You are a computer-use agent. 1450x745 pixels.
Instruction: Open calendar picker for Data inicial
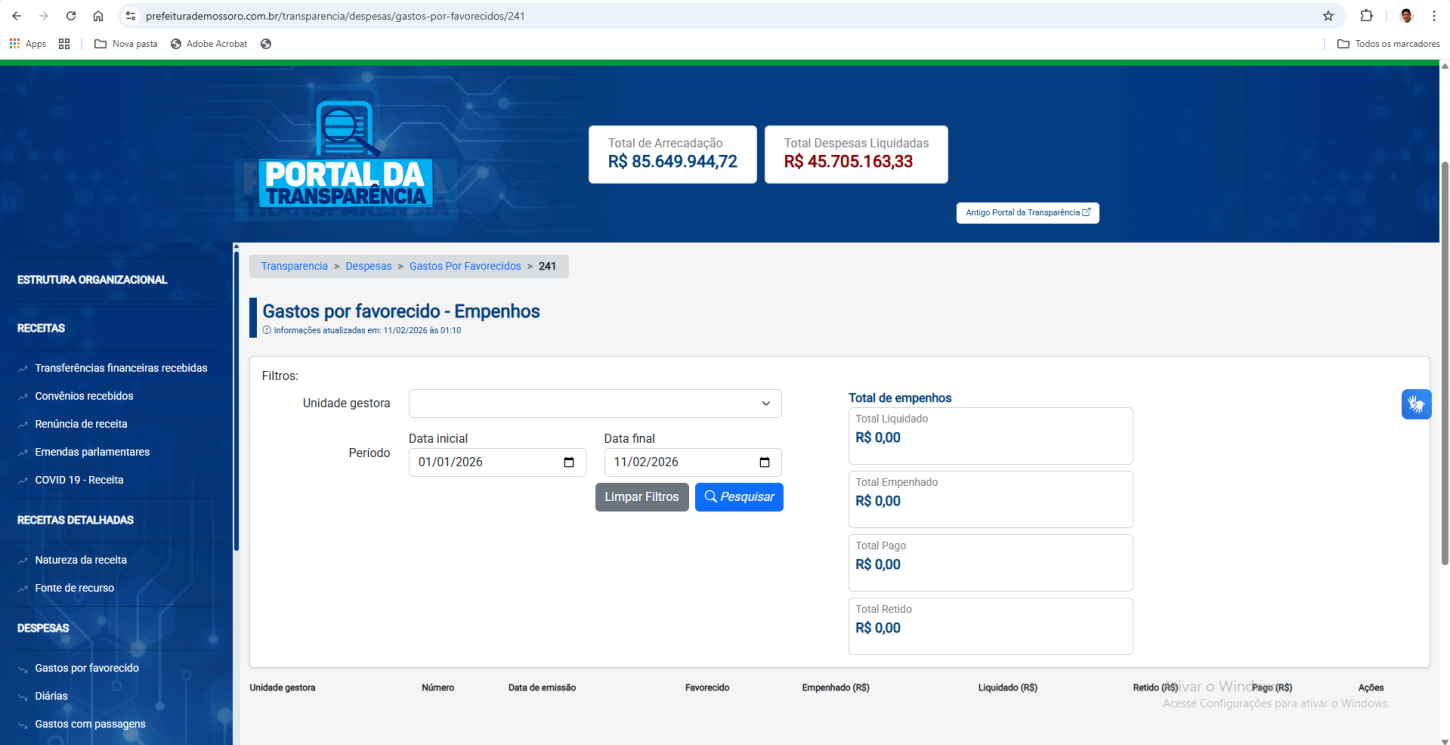point(569,462)
